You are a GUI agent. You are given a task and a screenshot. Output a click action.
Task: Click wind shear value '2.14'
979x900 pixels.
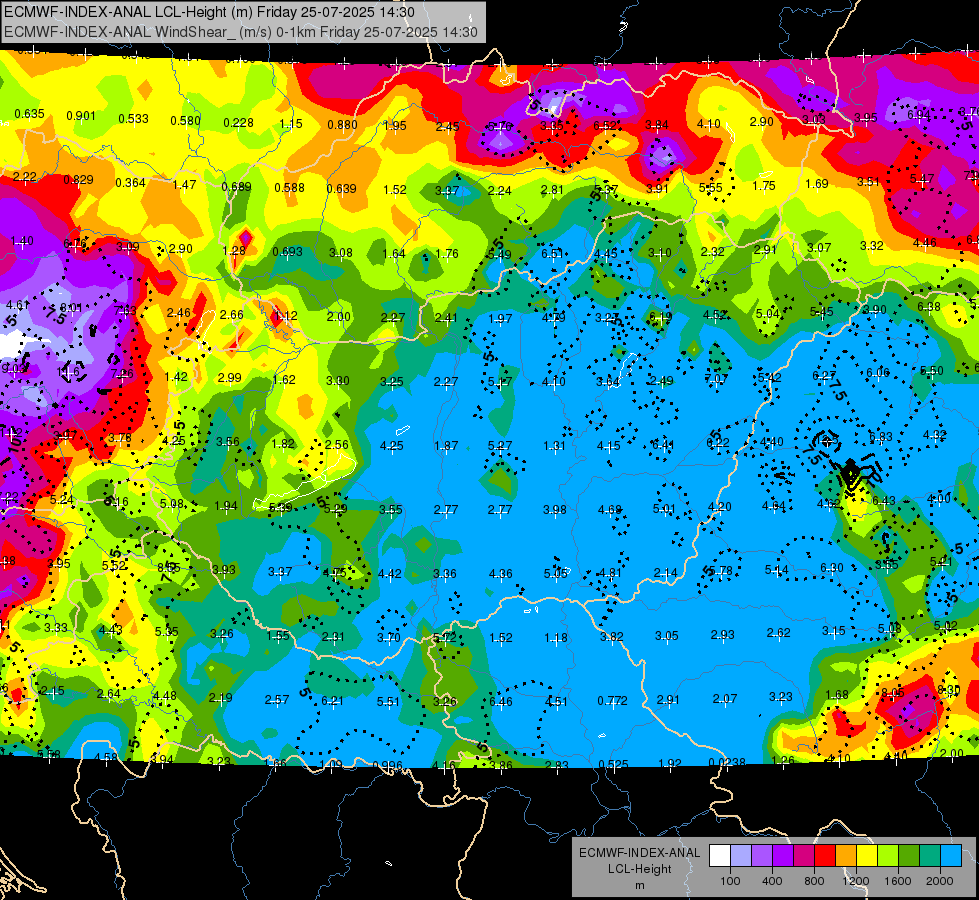click(x=665, y=572)
